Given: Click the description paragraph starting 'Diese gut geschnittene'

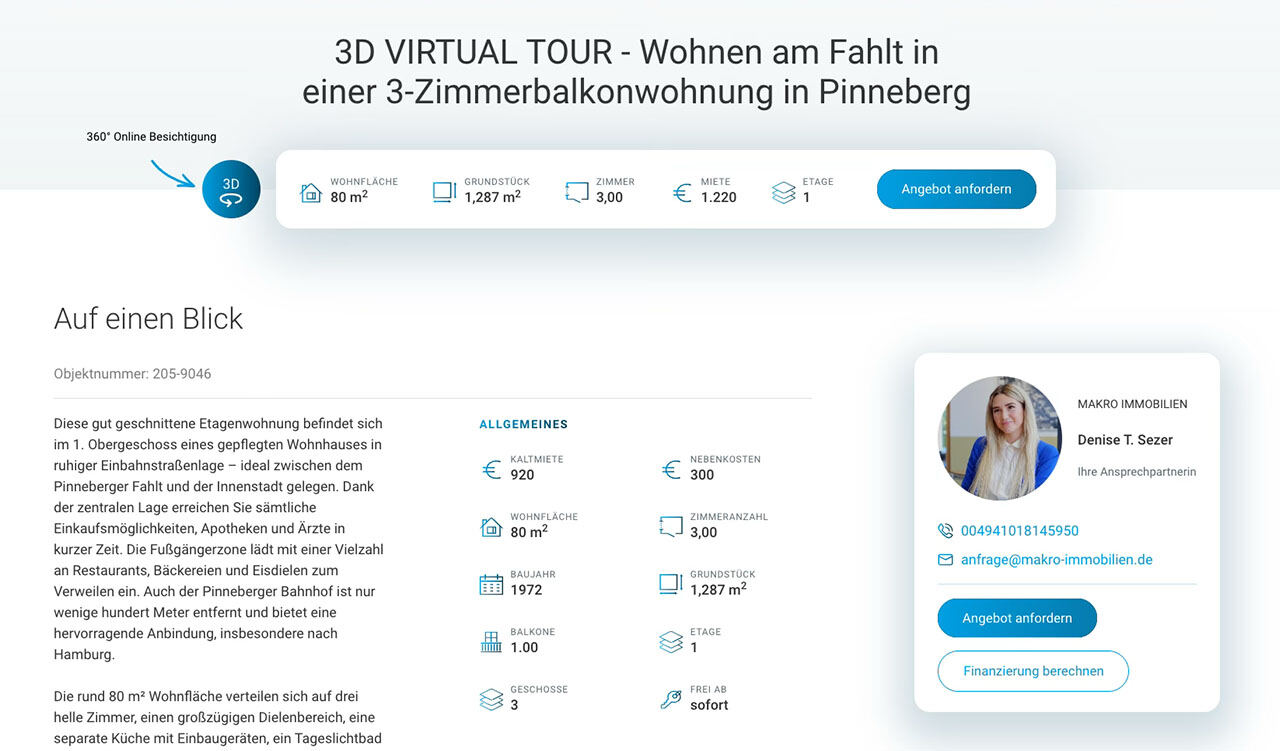Looking at the screenshot, I should point(219,539).
